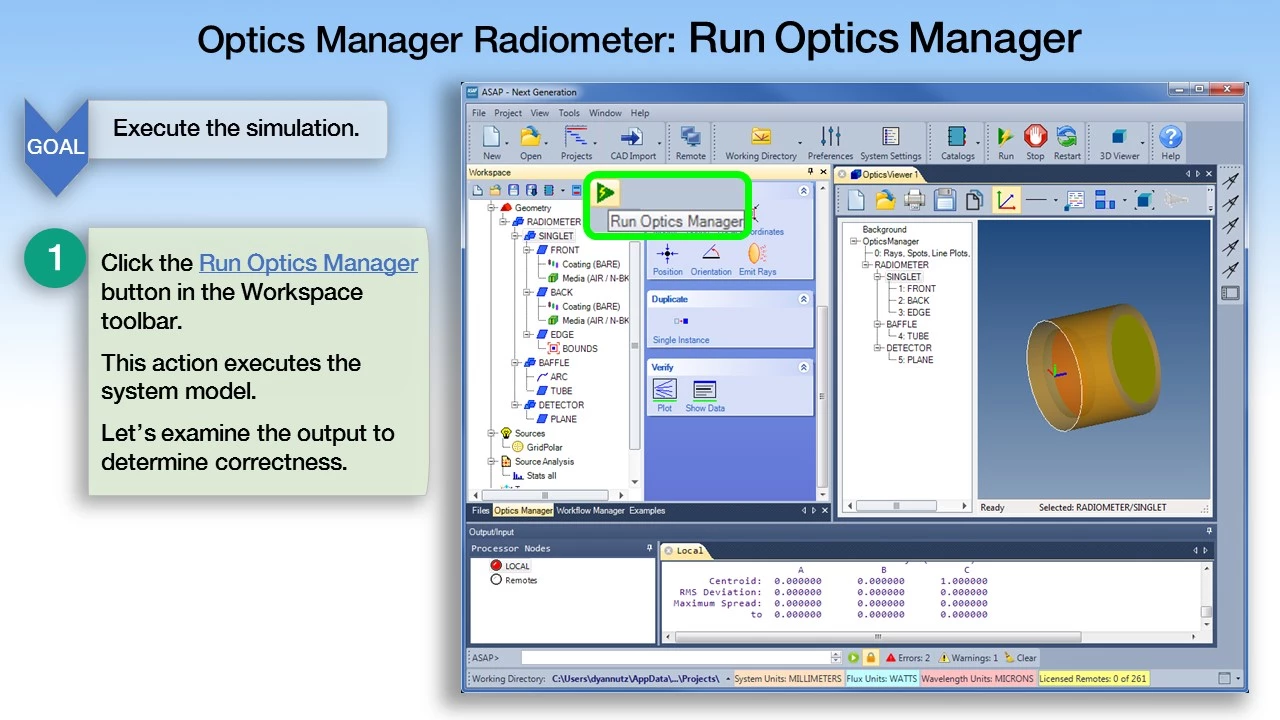Click the Plot icon under Verify

coord(664,394)
